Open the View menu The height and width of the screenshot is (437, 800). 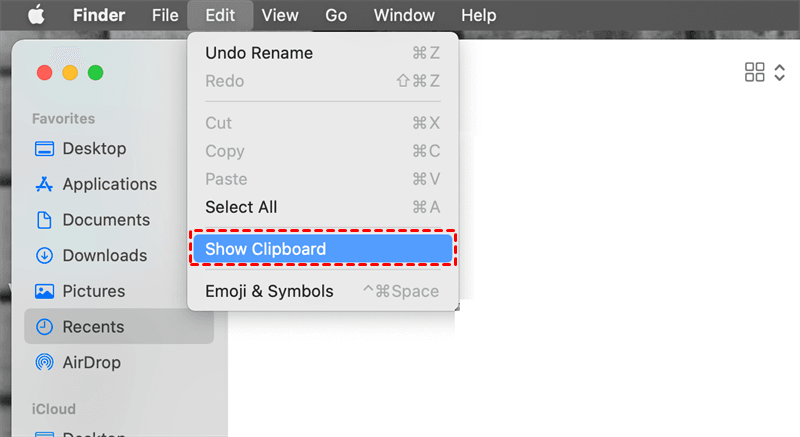280,15
